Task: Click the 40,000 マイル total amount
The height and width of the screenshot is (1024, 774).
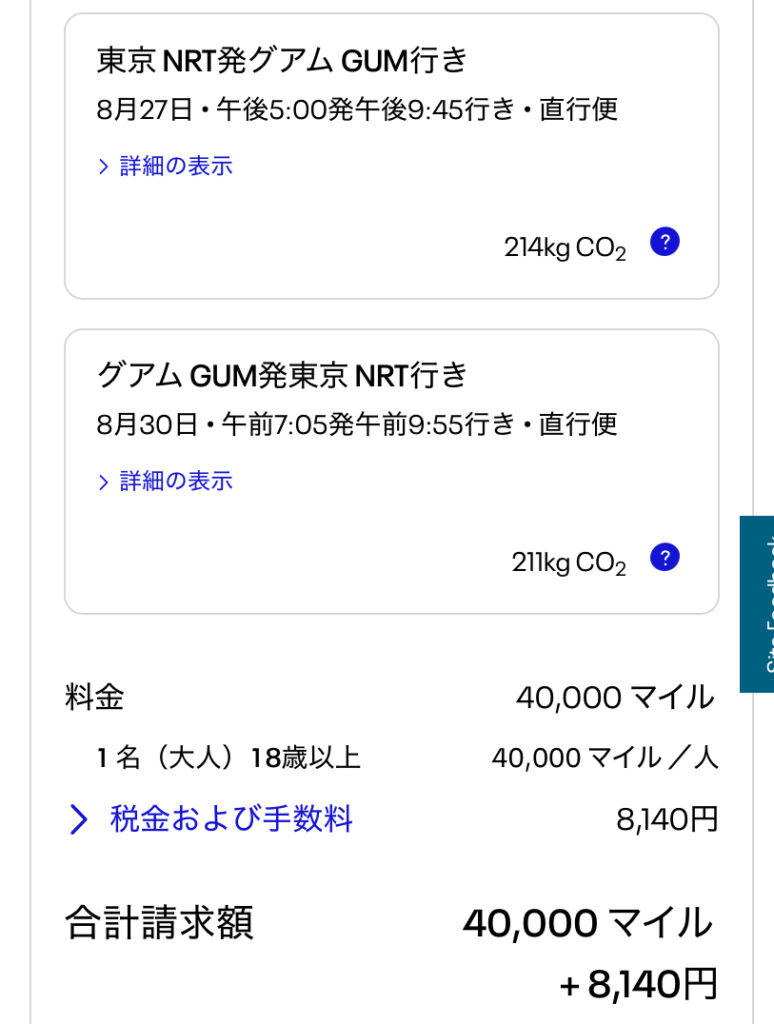Action: tap(588, 923)
